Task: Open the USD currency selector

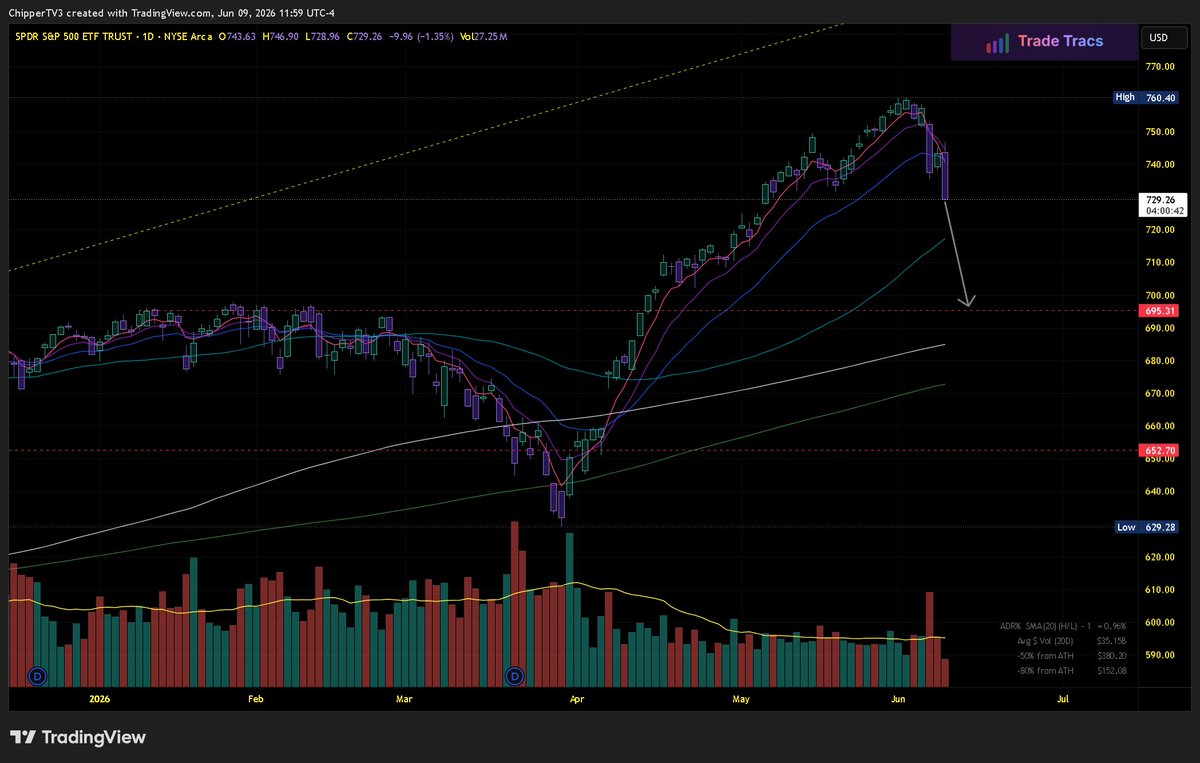Action: click(1166, 38)
